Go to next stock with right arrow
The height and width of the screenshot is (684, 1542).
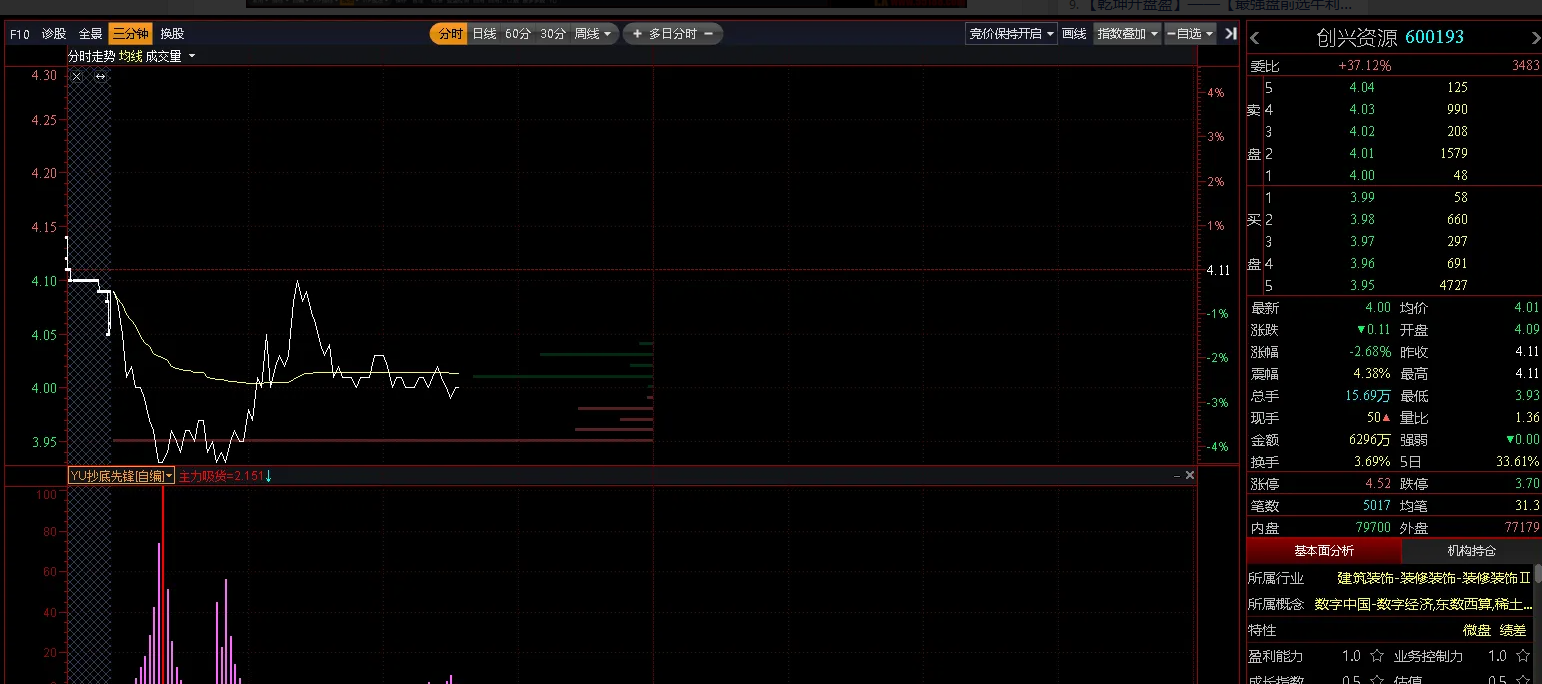tap(1535, 38)
